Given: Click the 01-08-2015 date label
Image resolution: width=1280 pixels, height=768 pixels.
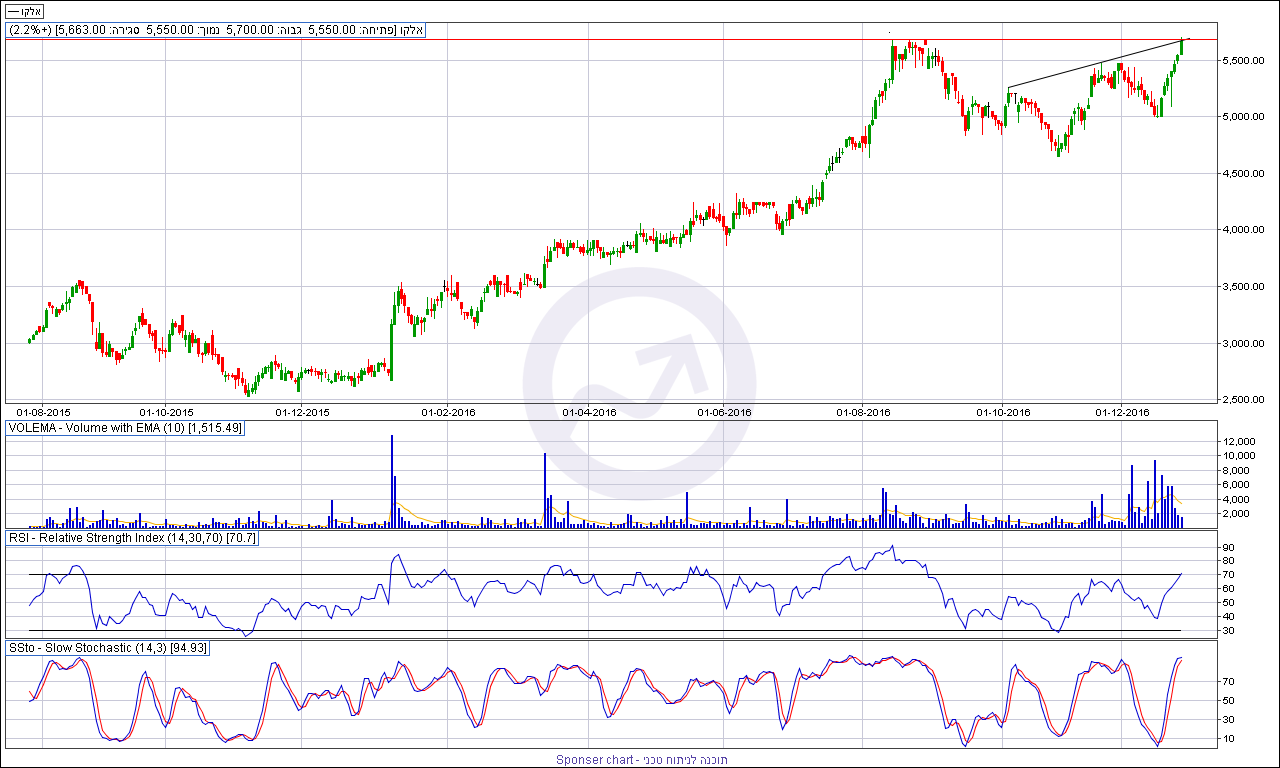Looking at the screenshot, I should tap(44, 411).
